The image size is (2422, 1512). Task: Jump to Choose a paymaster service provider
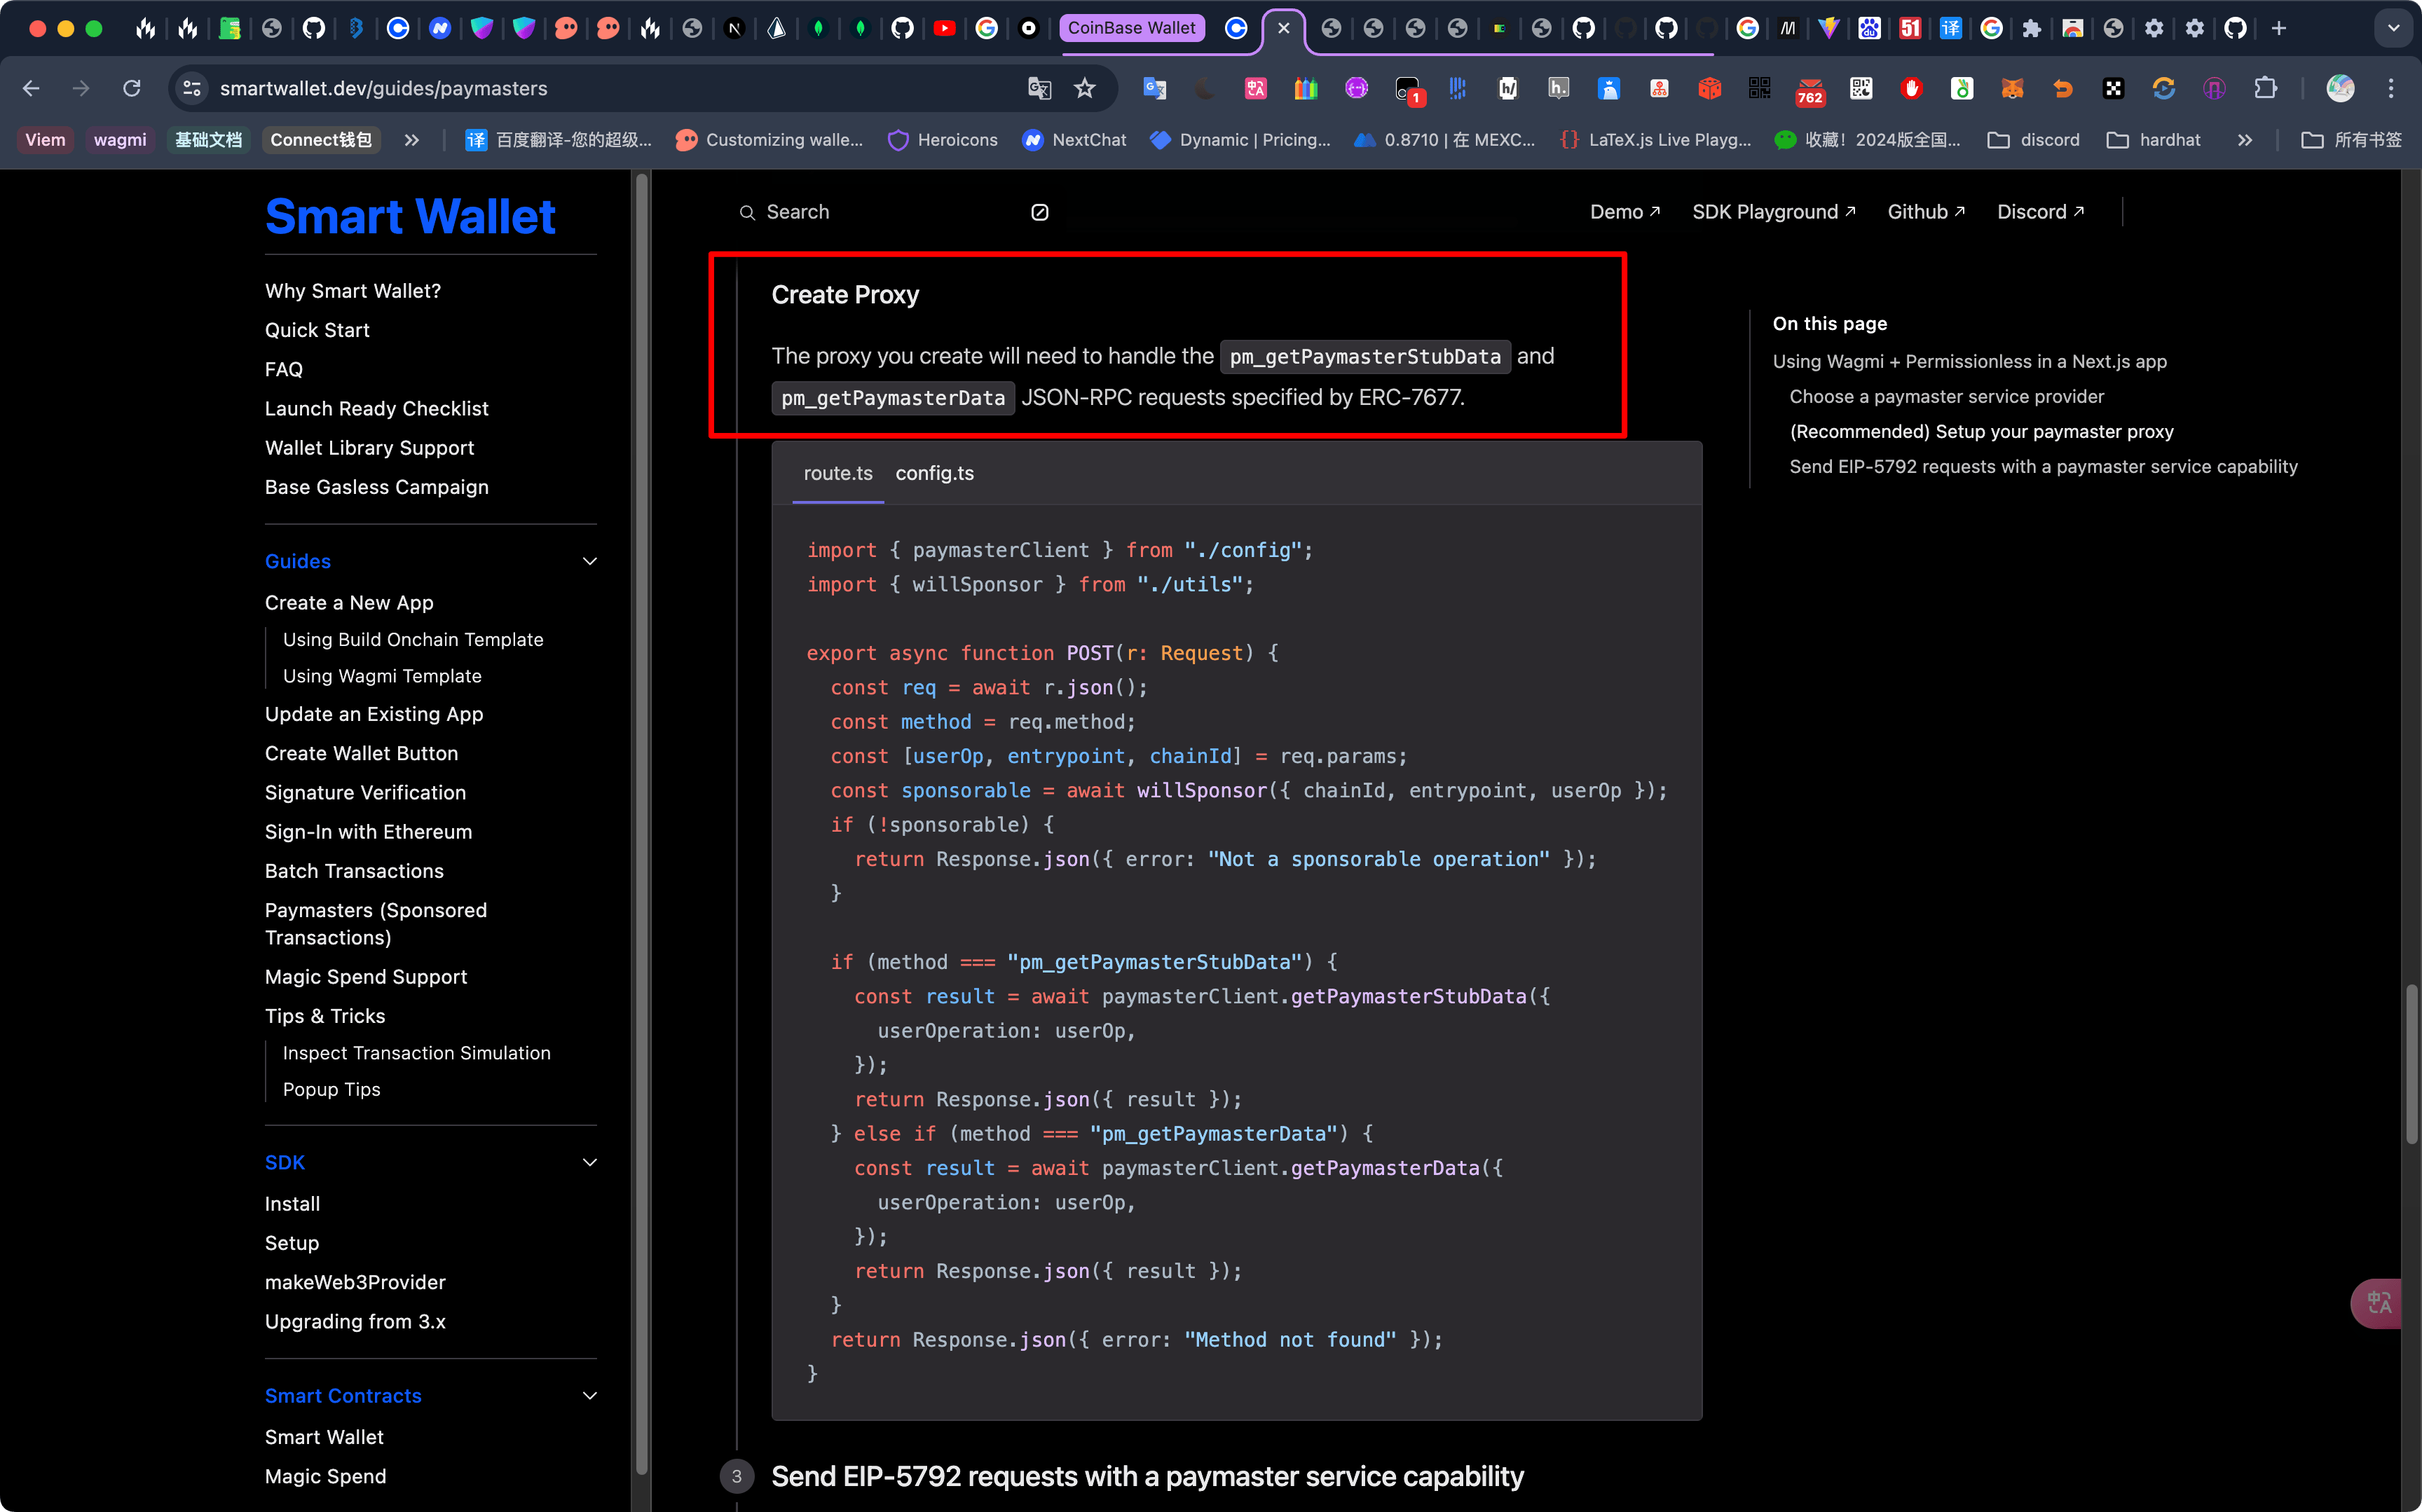(1947, 397)
